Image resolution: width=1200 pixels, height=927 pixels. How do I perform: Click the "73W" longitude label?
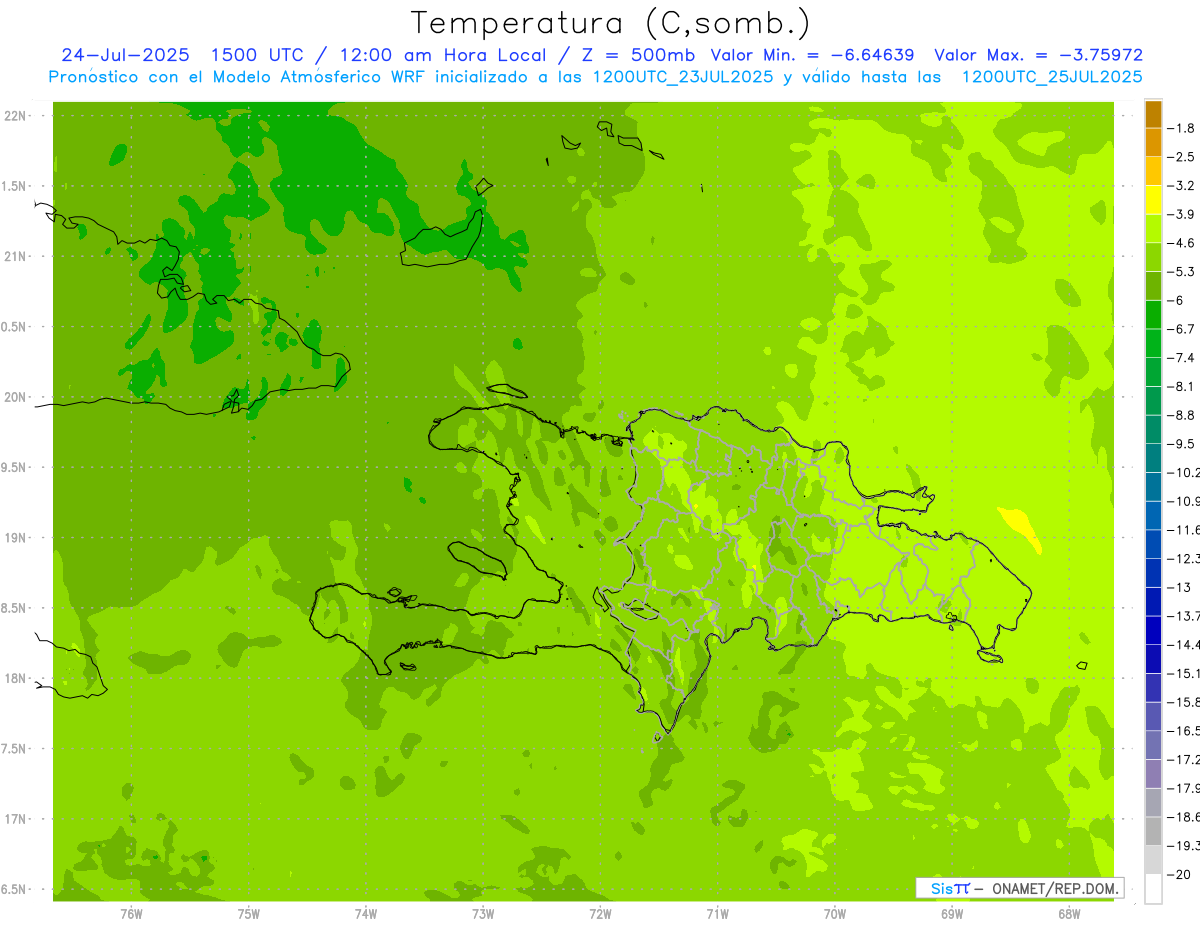483,913
